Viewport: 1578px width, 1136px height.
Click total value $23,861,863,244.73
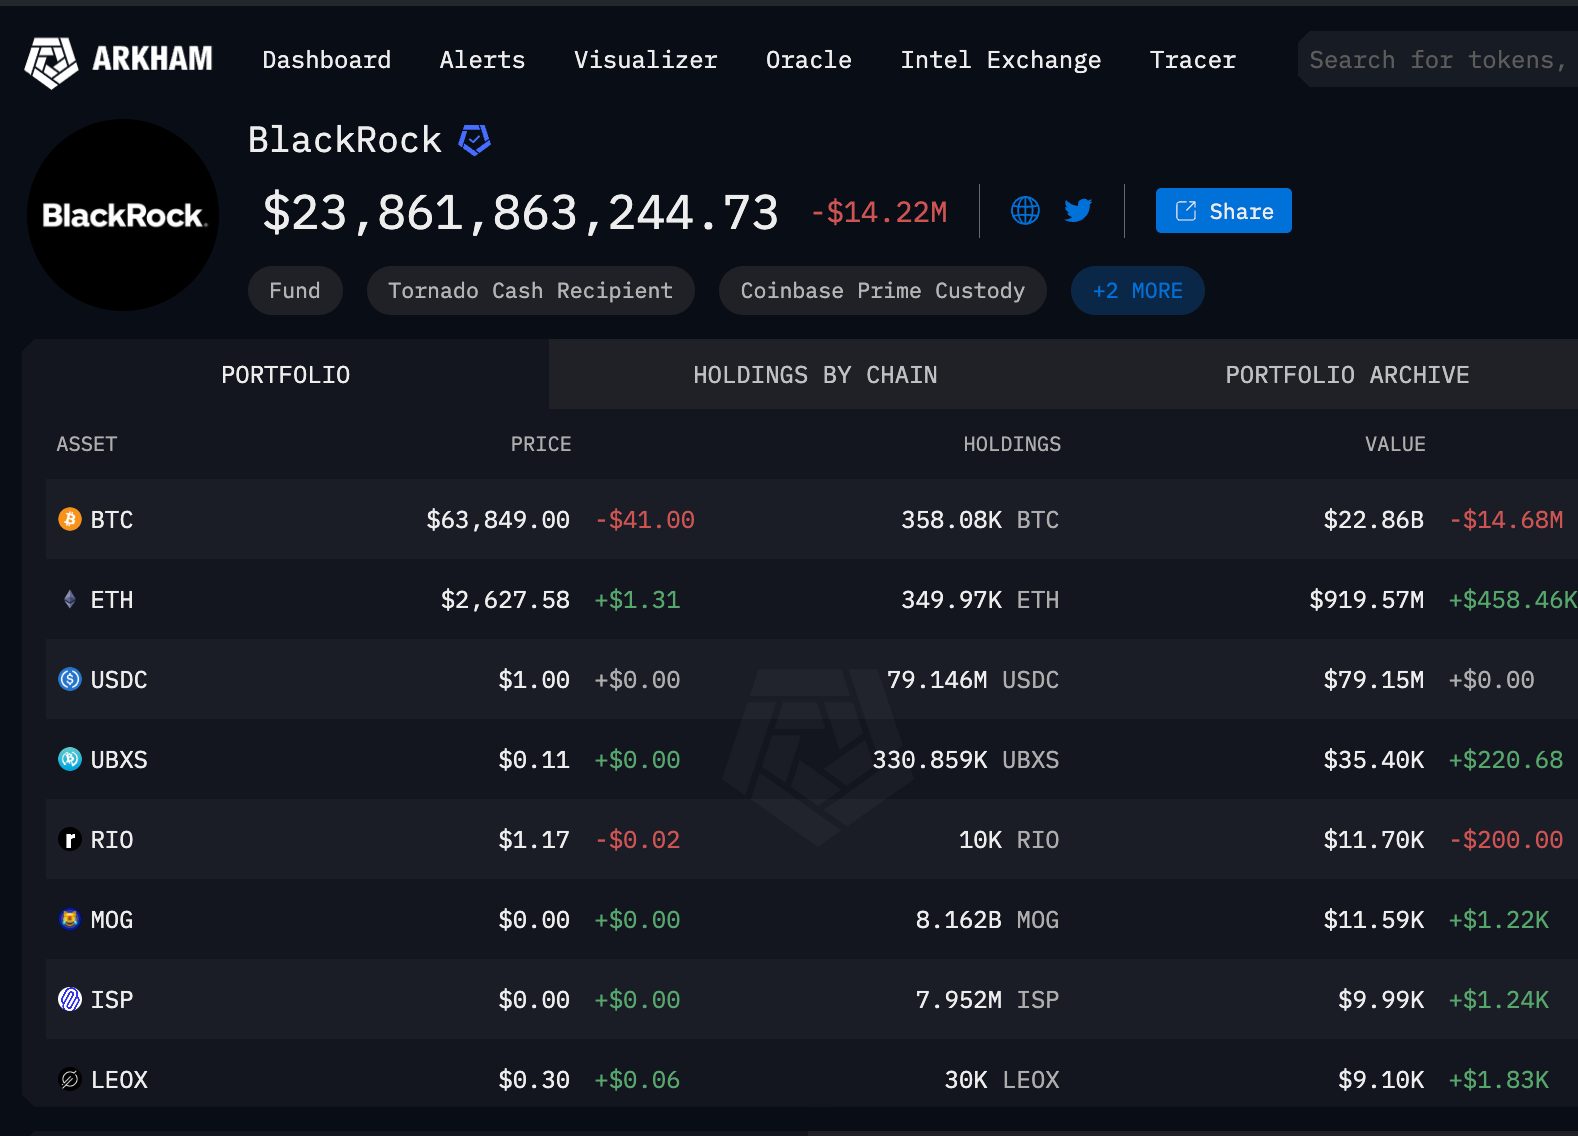pyautogui.click(x=520, y=213)
